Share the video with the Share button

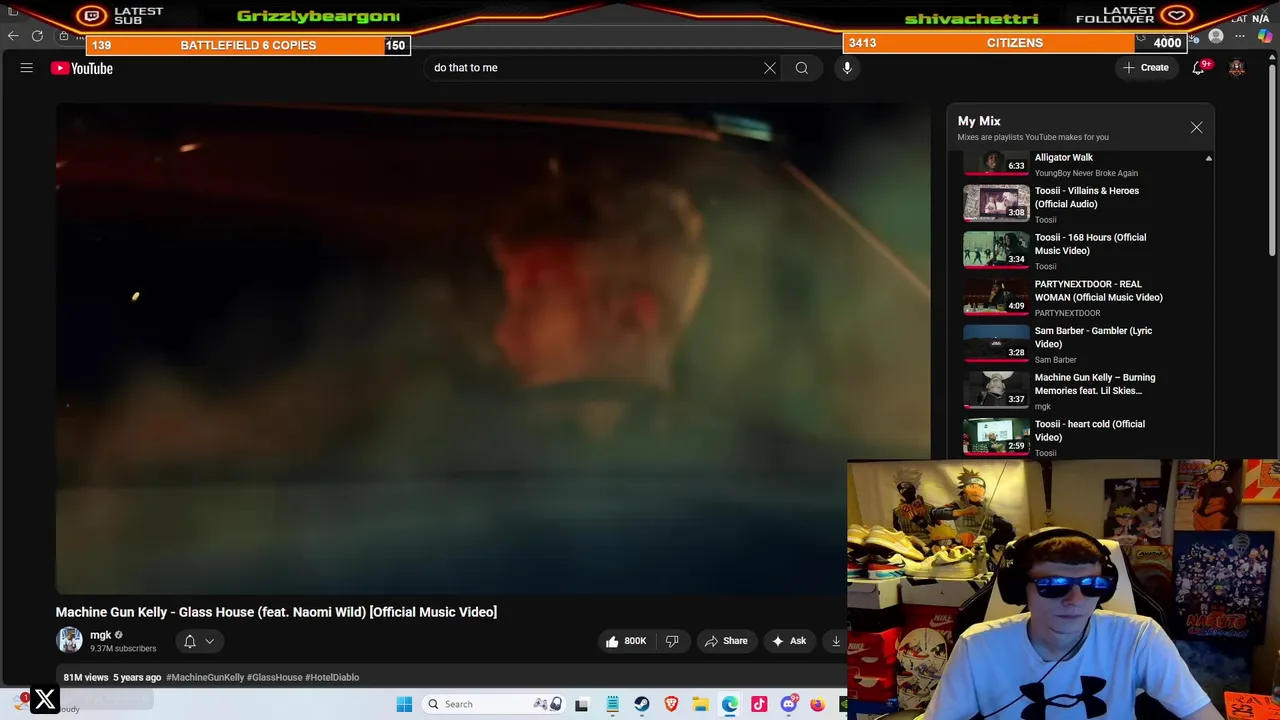[x=726, y=641]
